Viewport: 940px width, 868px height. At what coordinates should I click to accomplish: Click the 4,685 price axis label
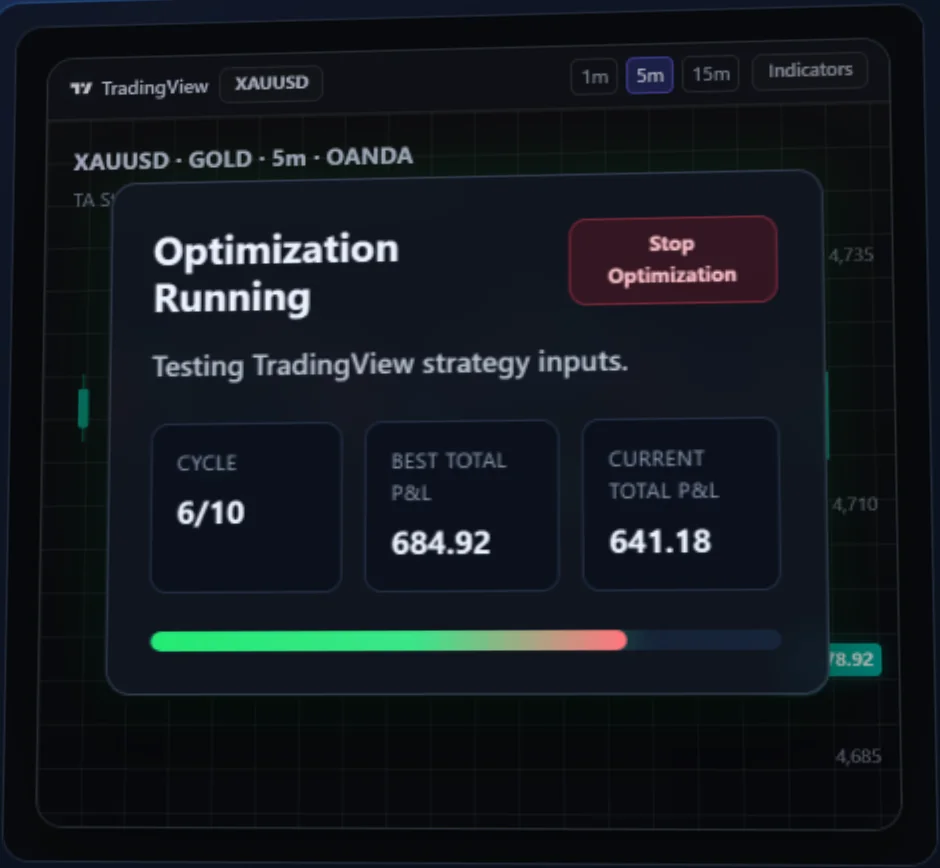tap(858, 757)
